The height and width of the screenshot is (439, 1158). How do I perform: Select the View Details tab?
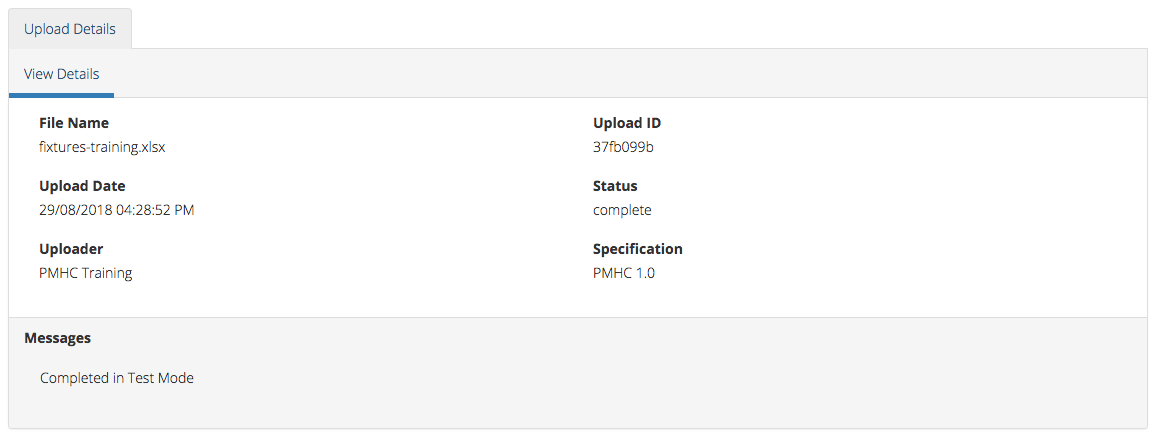click(61, 74)
